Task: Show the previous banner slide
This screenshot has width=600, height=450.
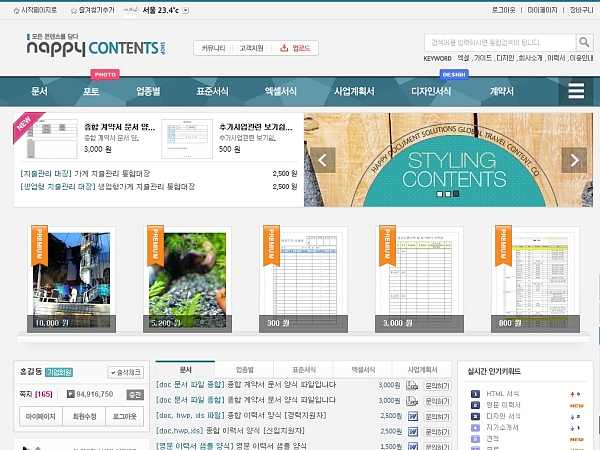Action: (x=322, y=160)
